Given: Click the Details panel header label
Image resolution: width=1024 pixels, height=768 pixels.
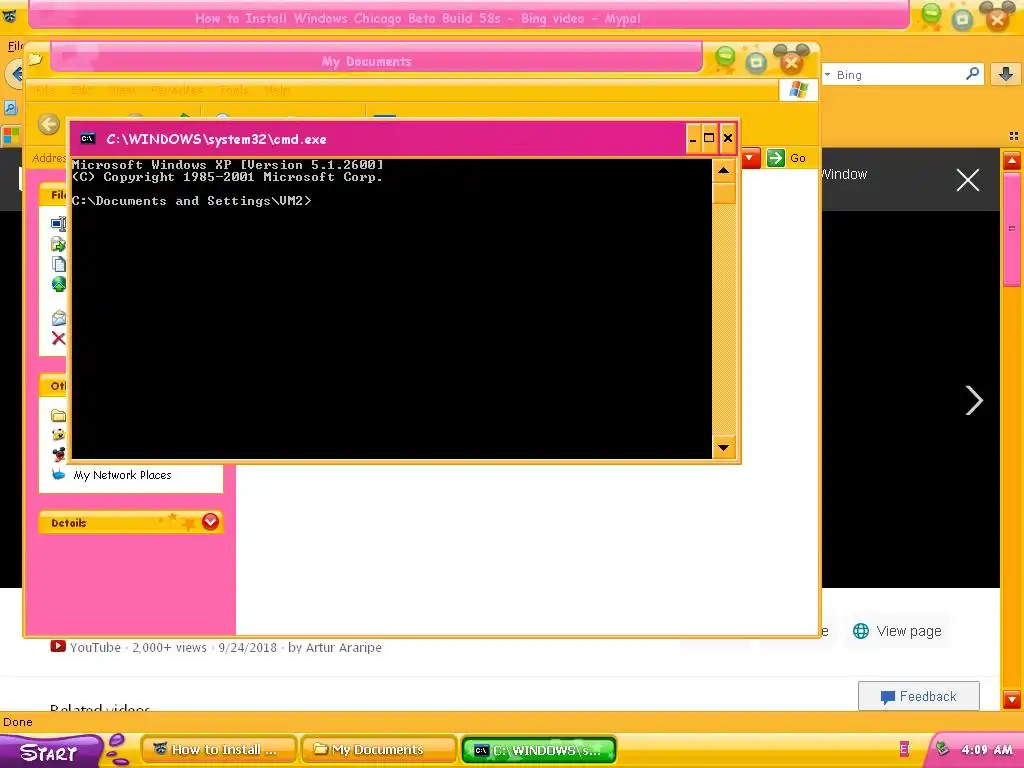Looking at the screenshot, I should (69, 522).
